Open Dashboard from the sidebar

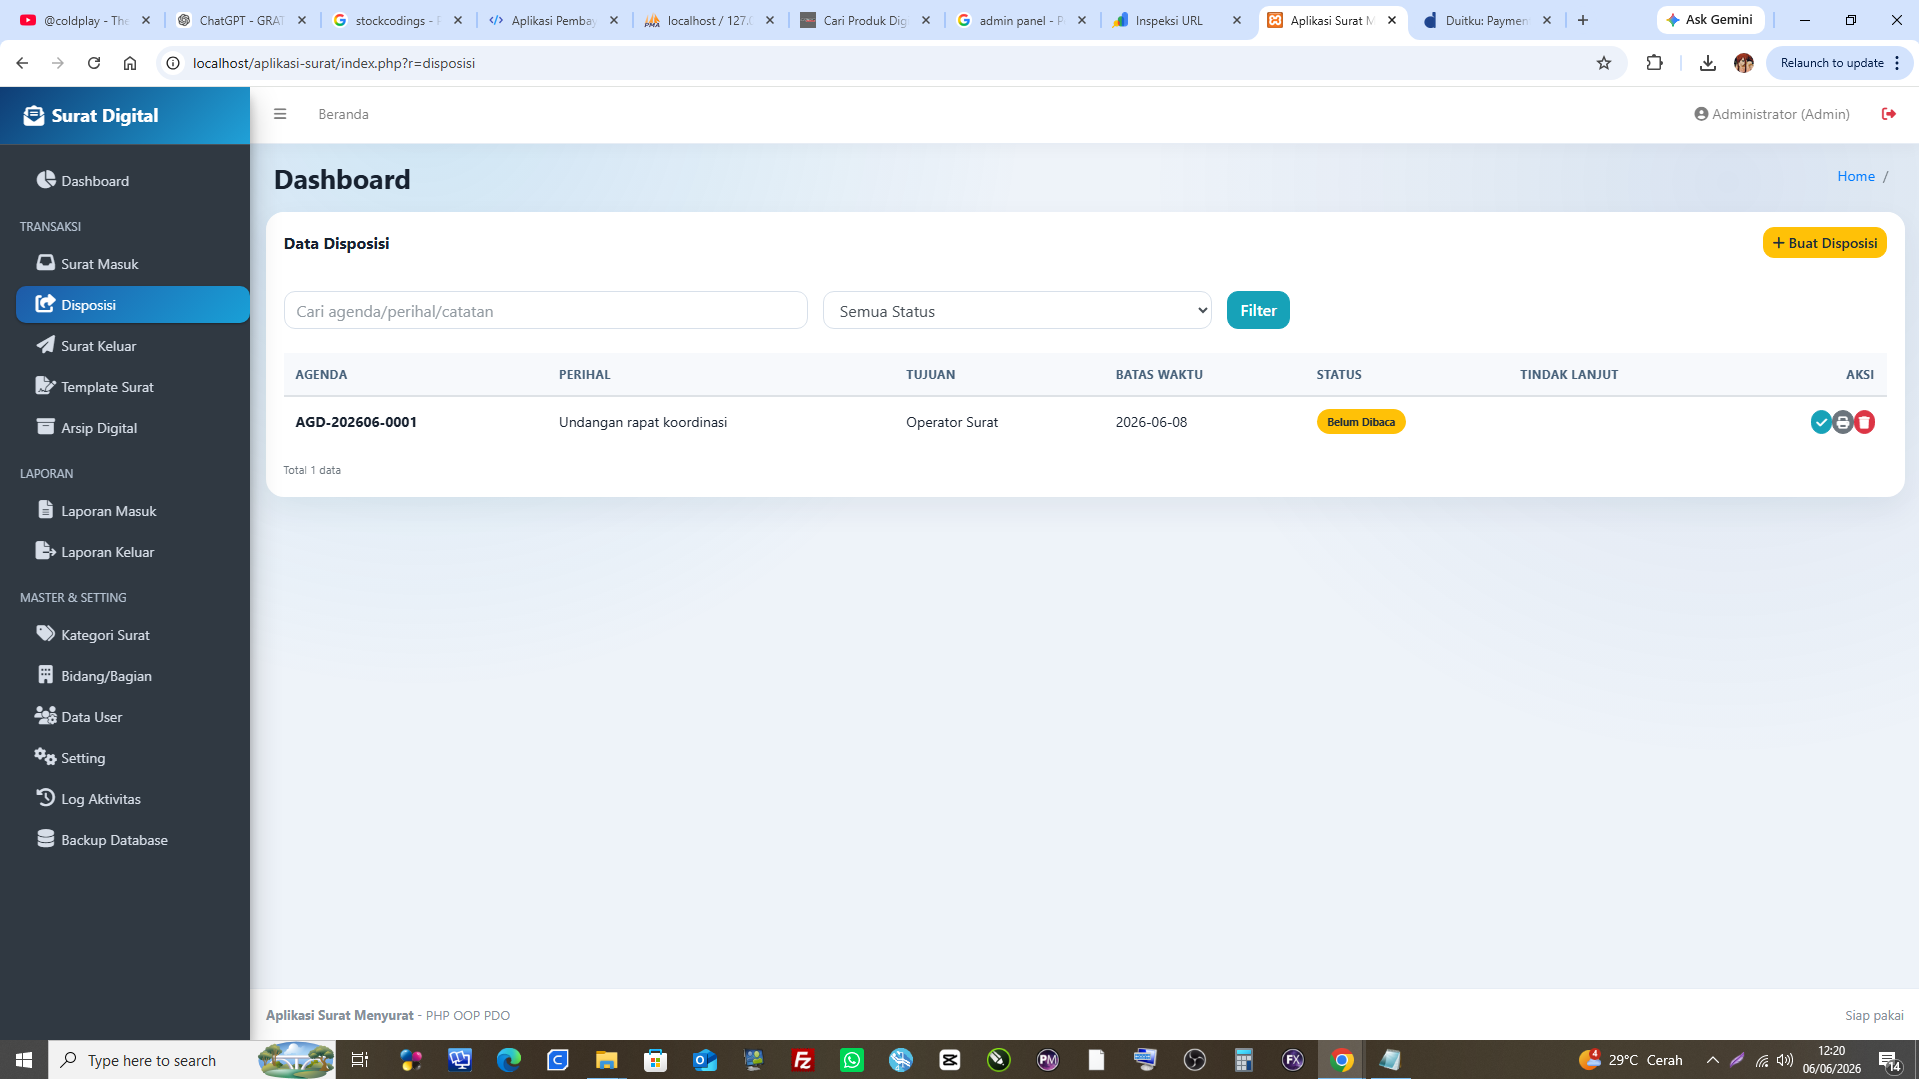[x=133, y=181]
